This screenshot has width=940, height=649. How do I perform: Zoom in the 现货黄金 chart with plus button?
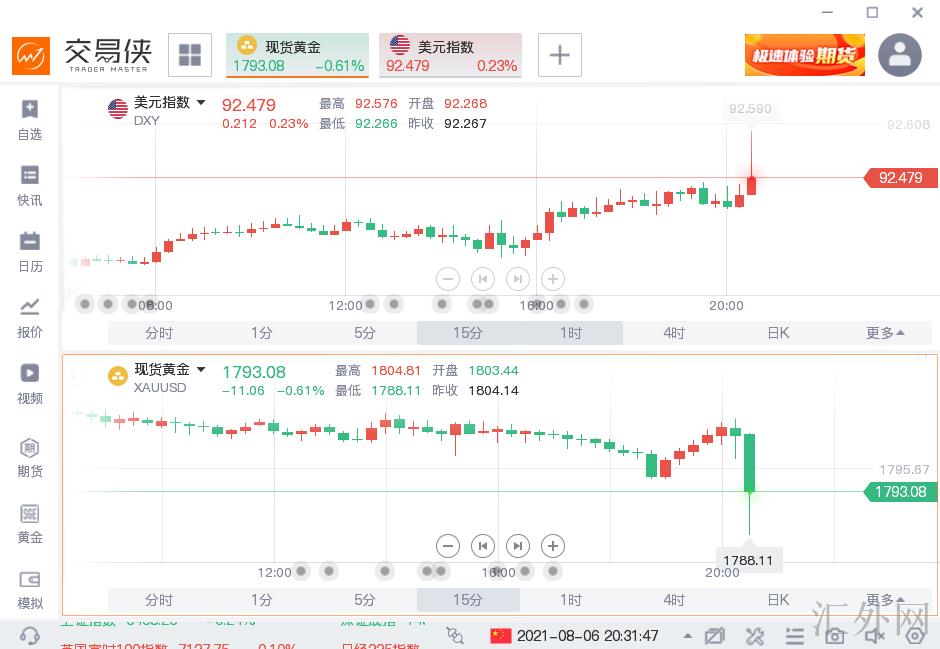[x=553, y=546]
